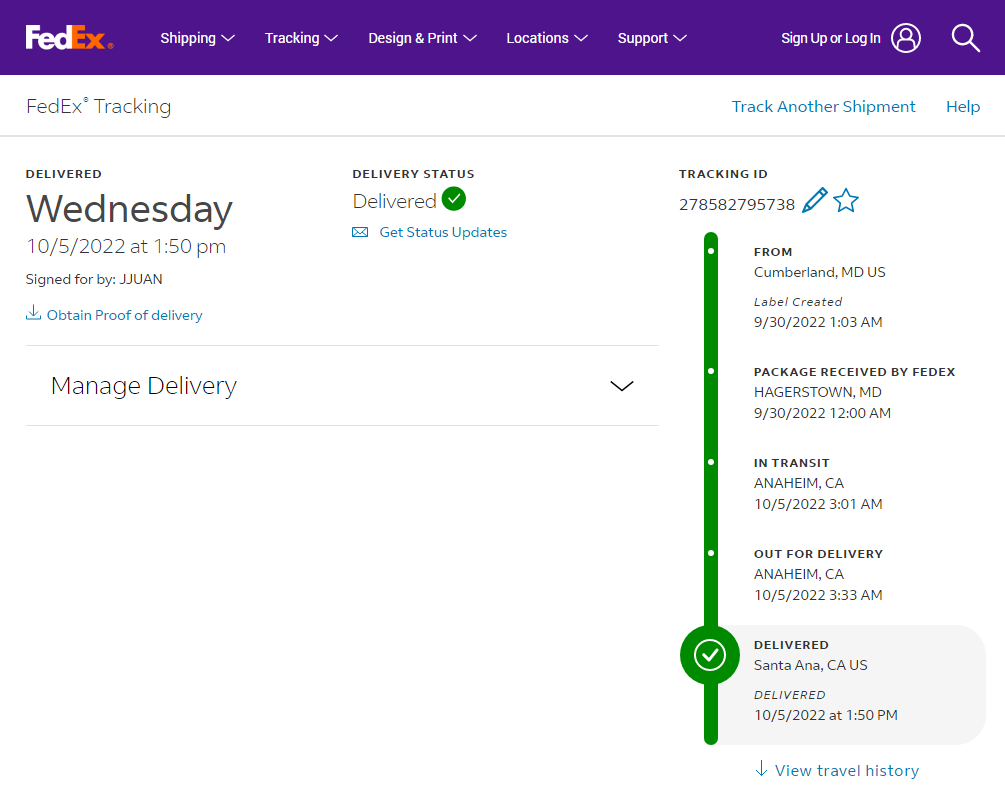Open the Locations menu
1005x802 pixels.
(547, 38)
